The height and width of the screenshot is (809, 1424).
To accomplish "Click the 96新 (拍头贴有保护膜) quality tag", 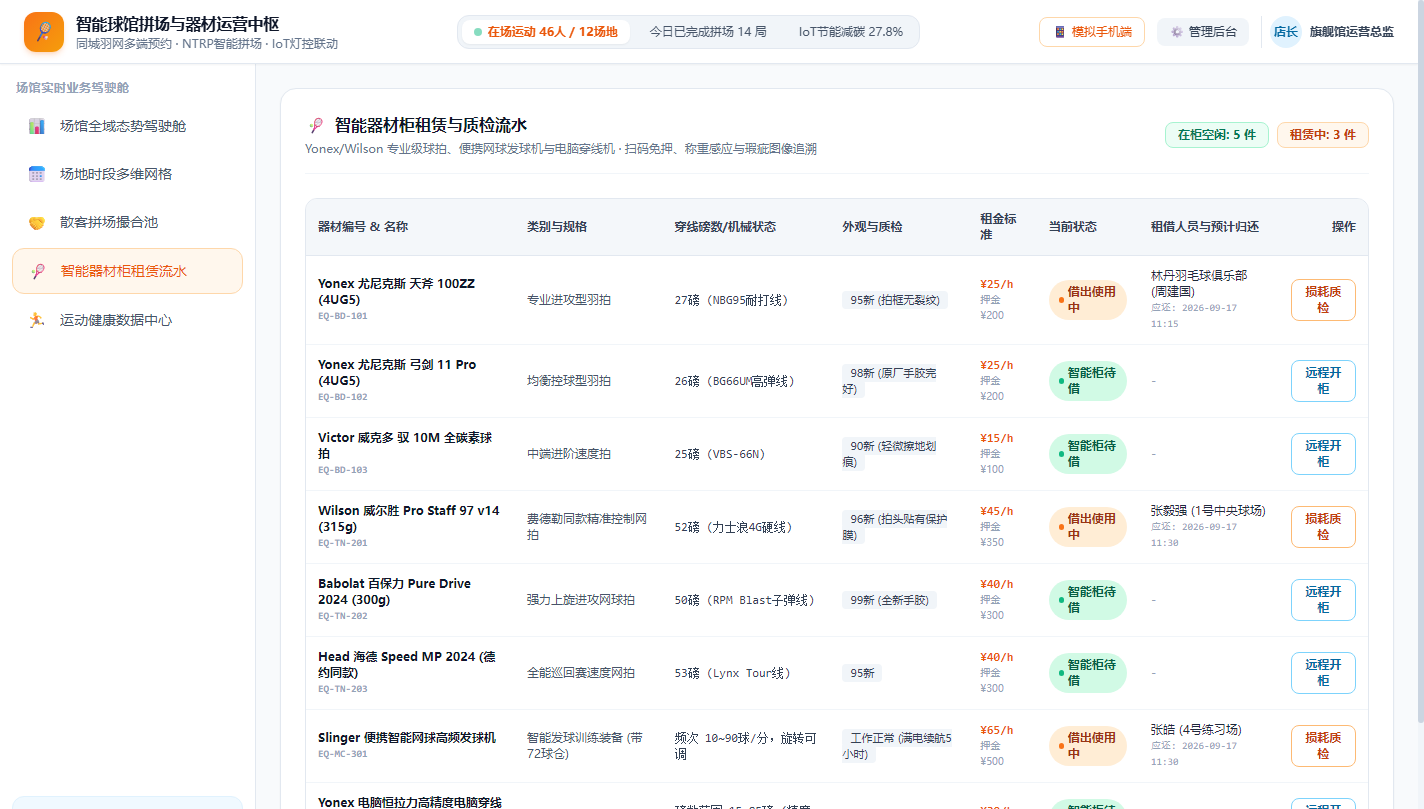I will [895, 527].
